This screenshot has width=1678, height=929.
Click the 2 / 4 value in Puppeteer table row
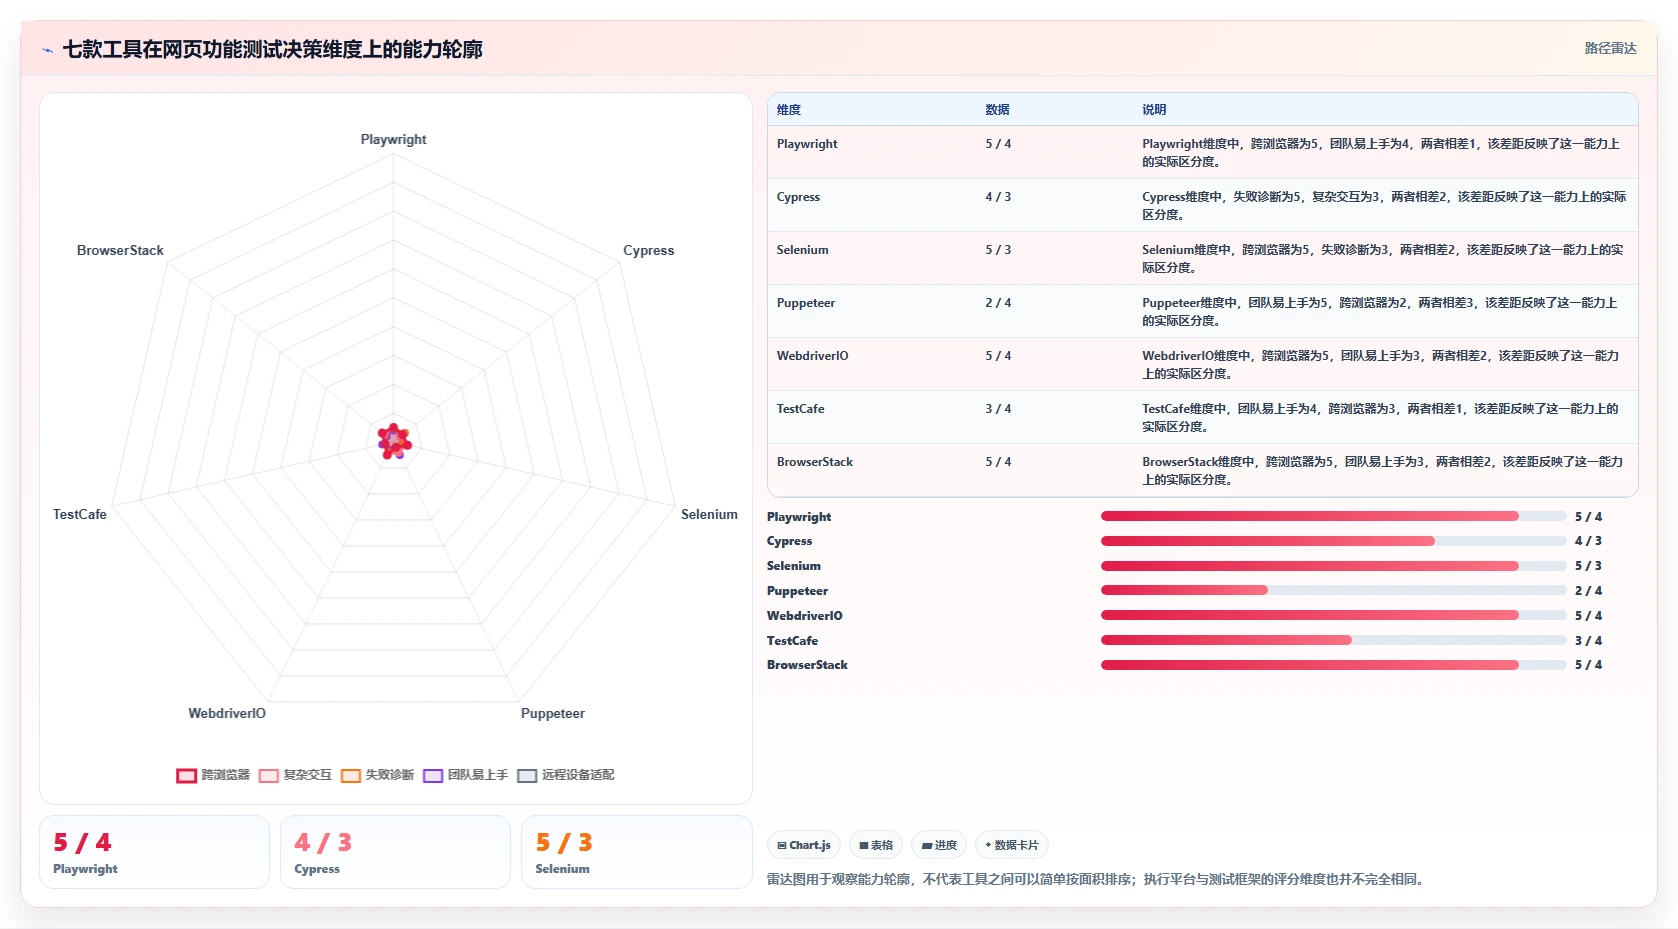(x=998, y=303)
